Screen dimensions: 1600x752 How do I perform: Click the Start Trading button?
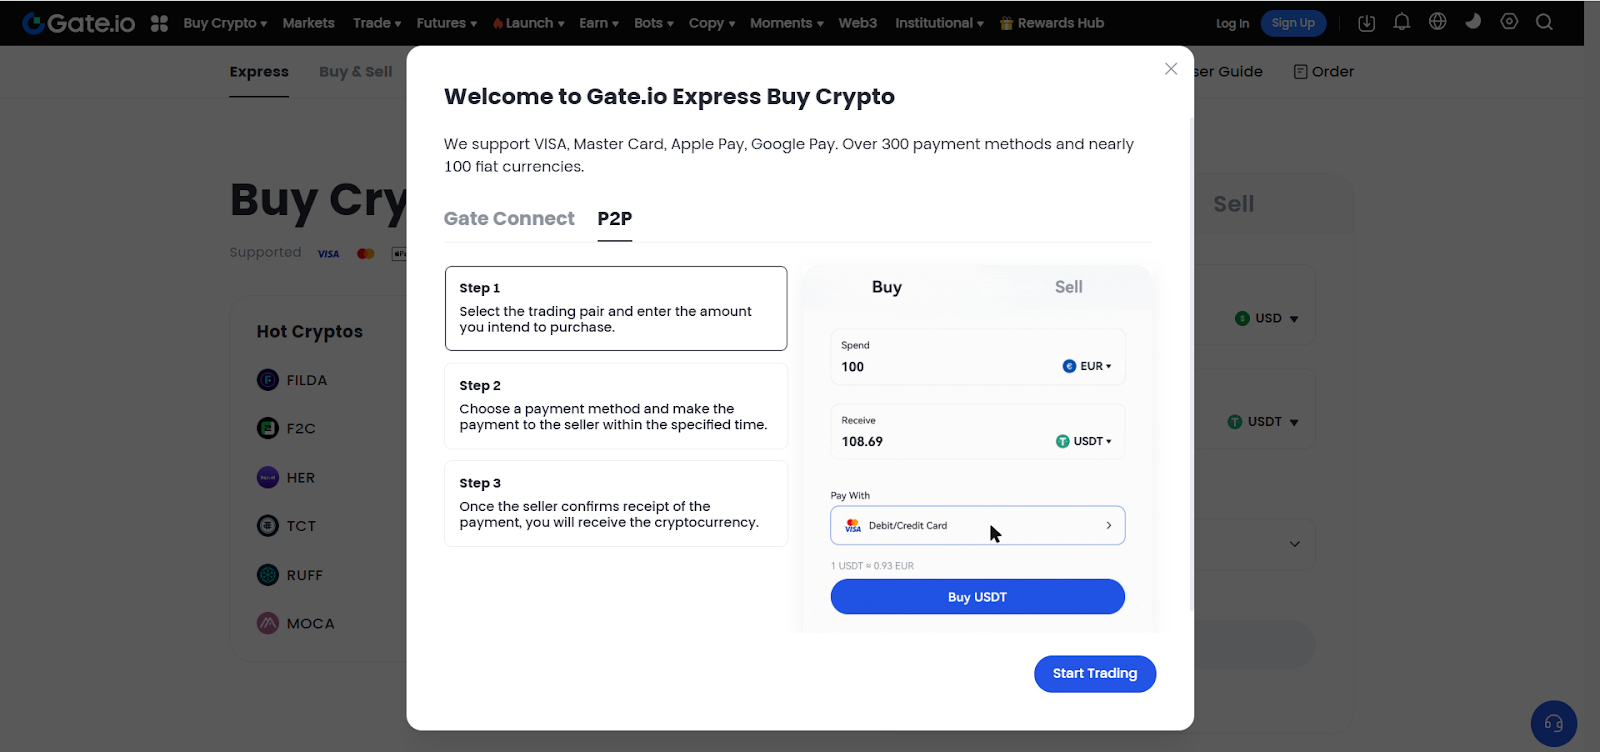tap(1095, 674)
